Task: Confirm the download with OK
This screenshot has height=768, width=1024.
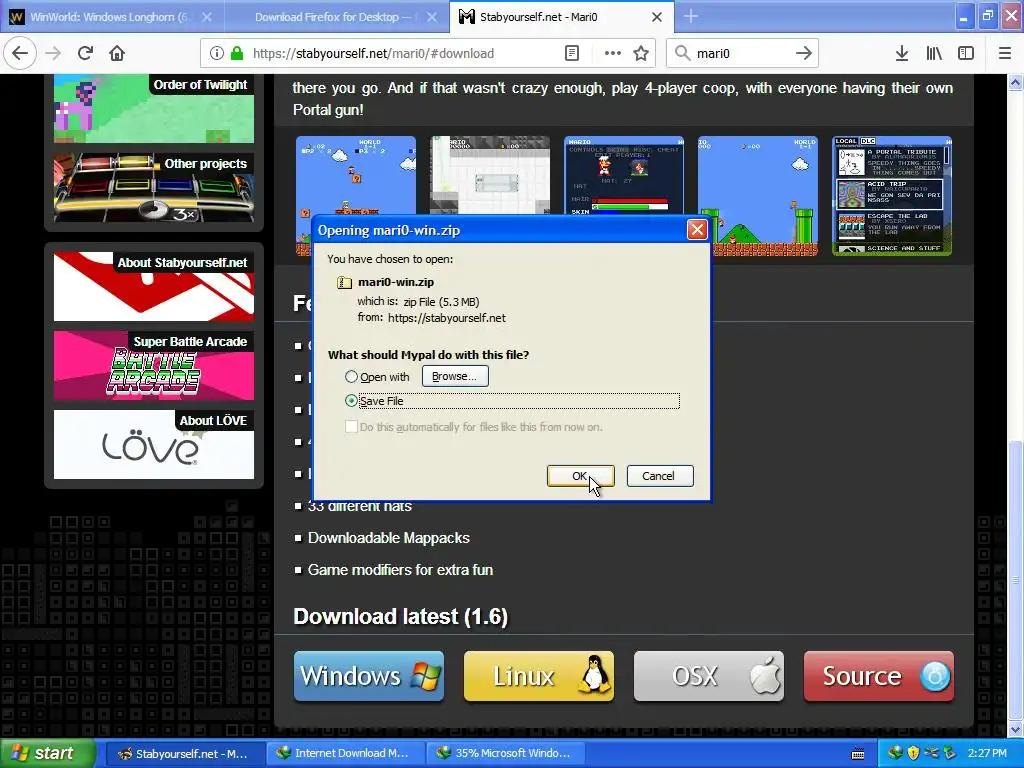Action: (580, 476)
